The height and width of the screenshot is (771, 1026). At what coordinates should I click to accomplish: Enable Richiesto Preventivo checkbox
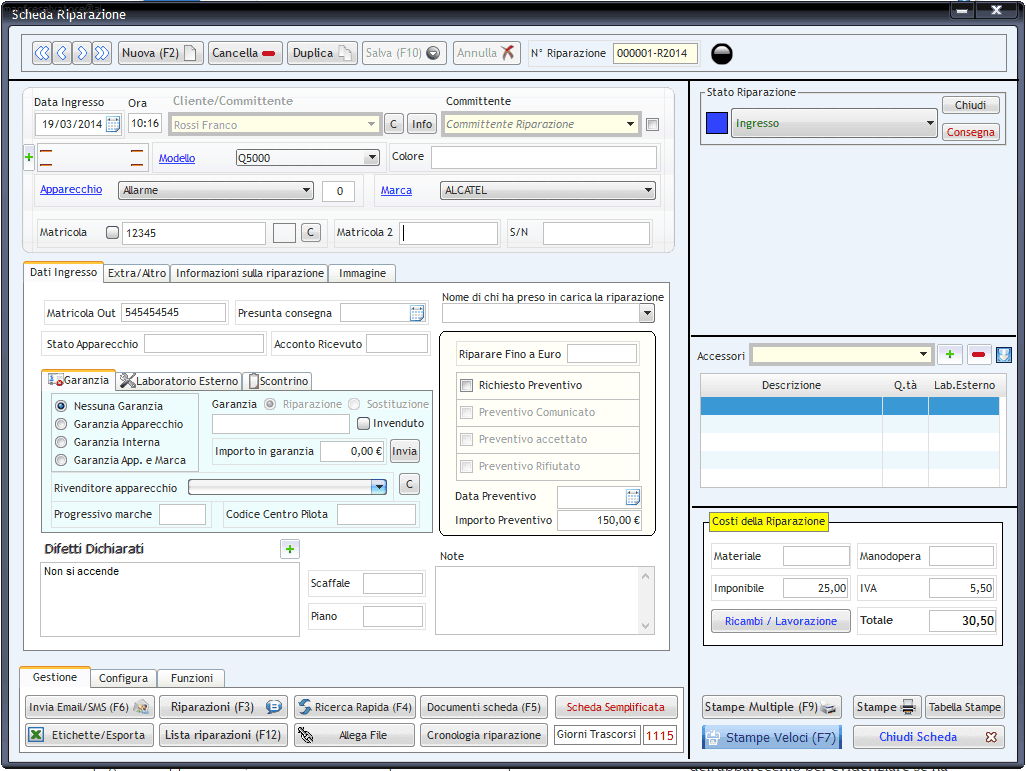(466, 386)
